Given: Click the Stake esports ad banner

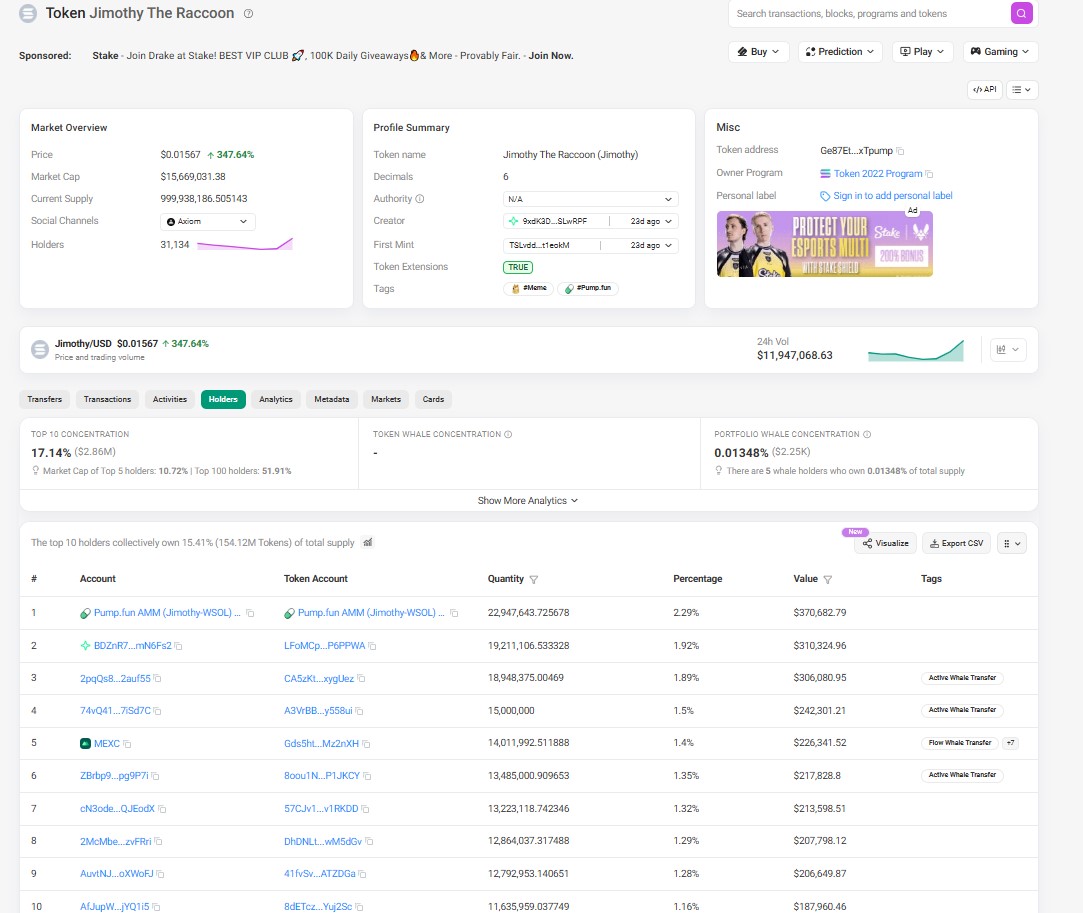Looking at the screenshot, I should pos(825,244).
